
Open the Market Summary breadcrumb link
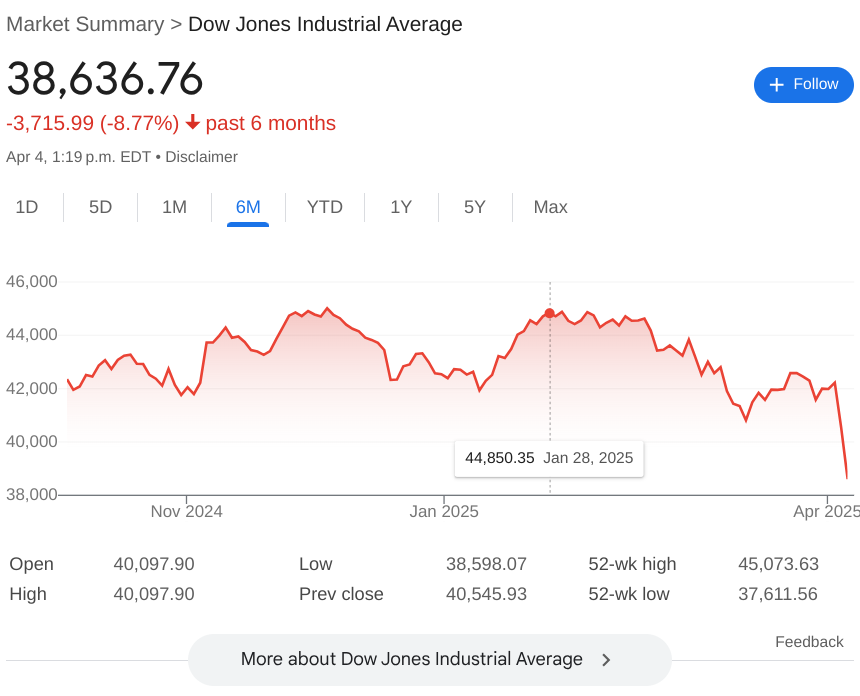point(85,24)
